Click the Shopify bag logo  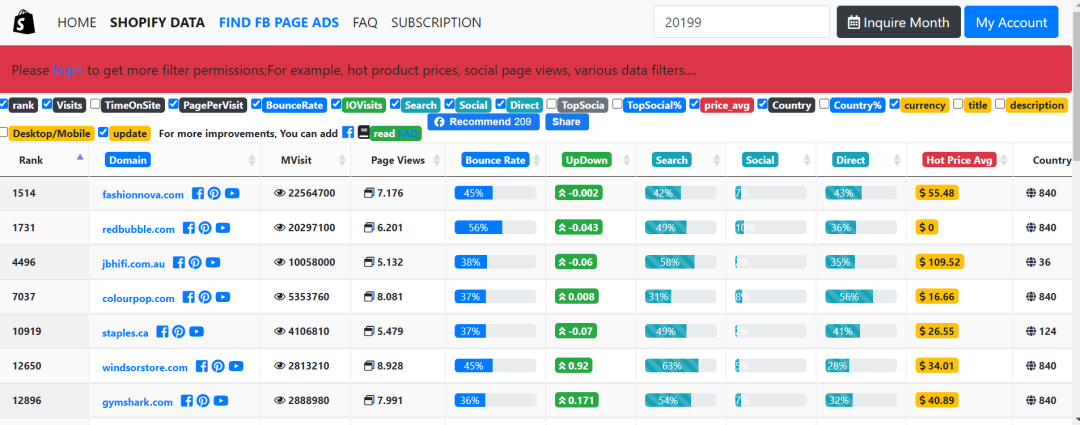coord(23,22)
